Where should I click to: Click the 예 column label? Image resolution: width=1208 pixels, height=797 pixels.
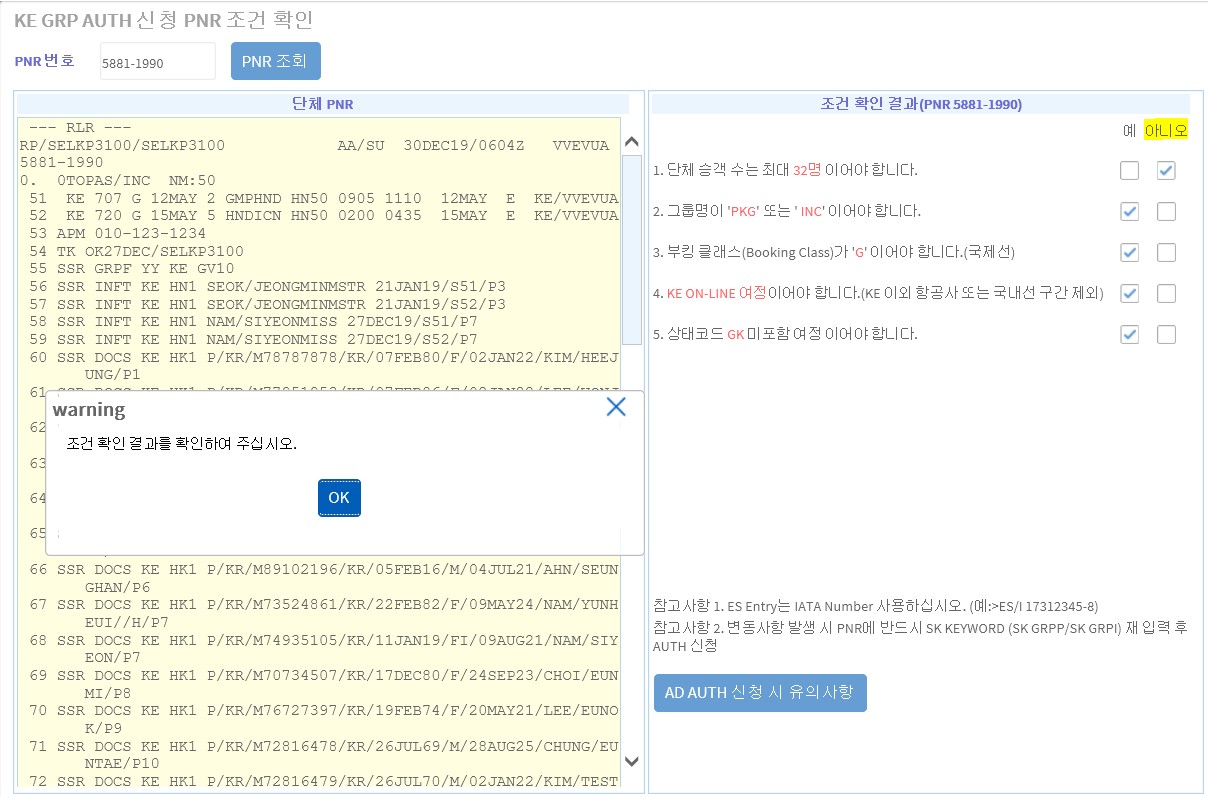[1129, 131]
